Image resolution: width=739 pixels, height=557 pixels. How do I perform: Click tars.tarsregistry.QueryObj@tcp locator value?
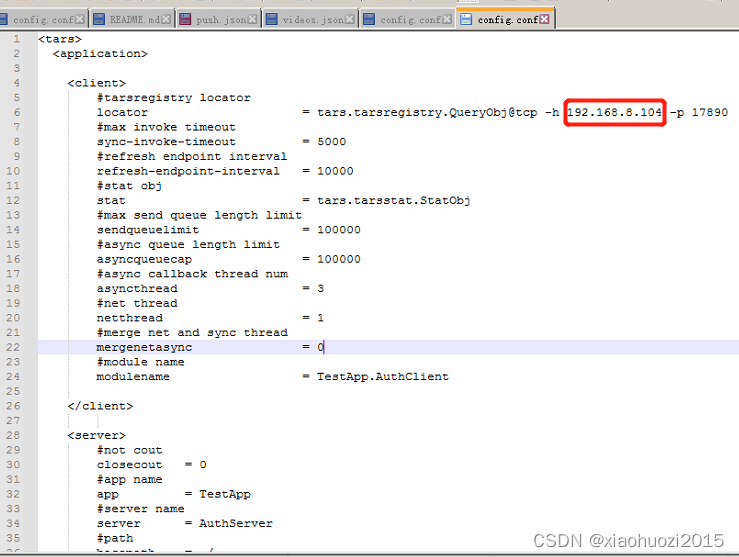[x=427, y=112]
